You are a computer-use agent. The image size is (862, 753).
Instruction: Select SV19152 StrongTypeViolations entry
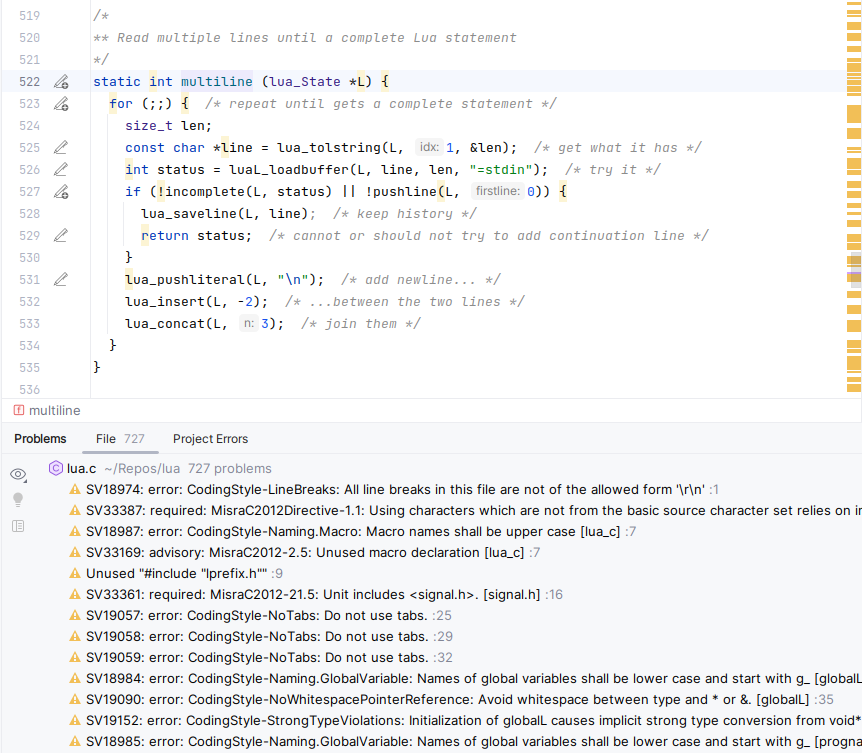[x=465, y=721]
